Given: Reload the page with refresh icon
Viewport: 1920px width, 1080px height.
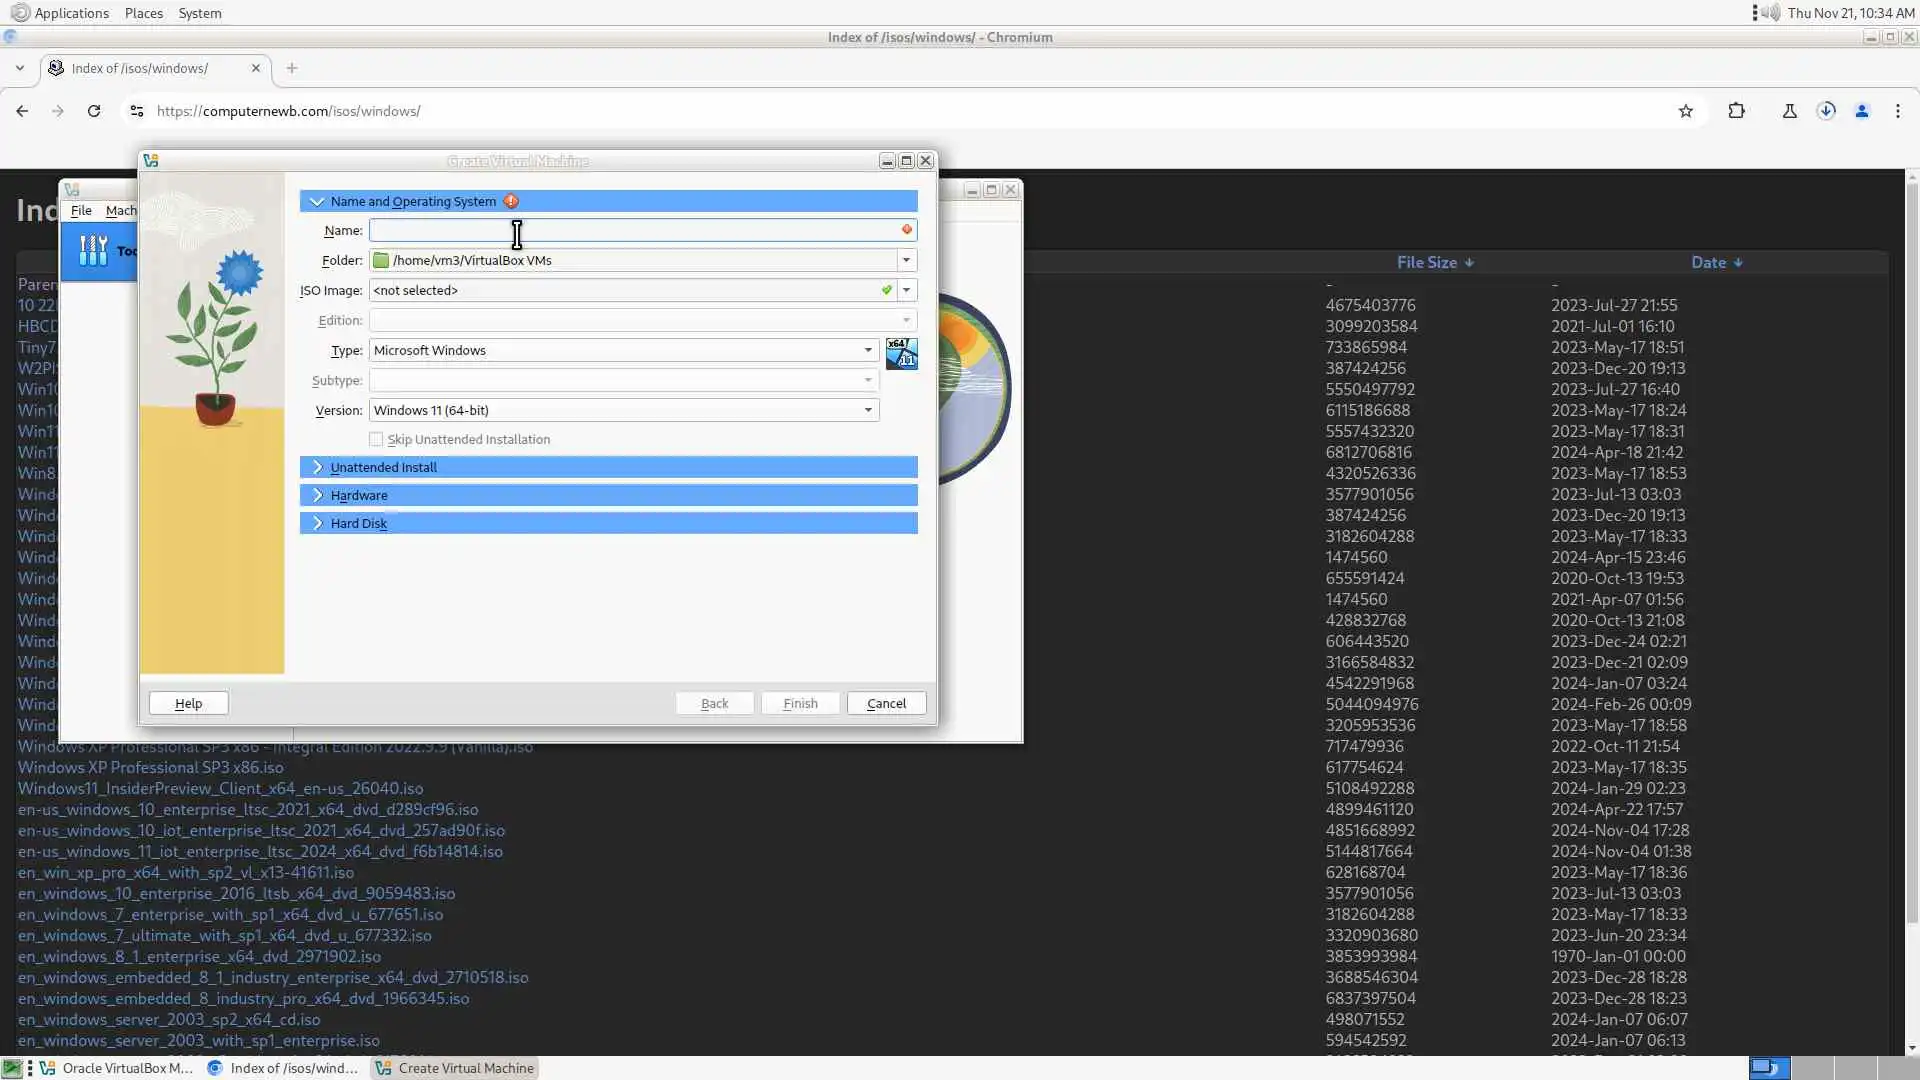Looking at the screenshot, I should tap(94, 111).
